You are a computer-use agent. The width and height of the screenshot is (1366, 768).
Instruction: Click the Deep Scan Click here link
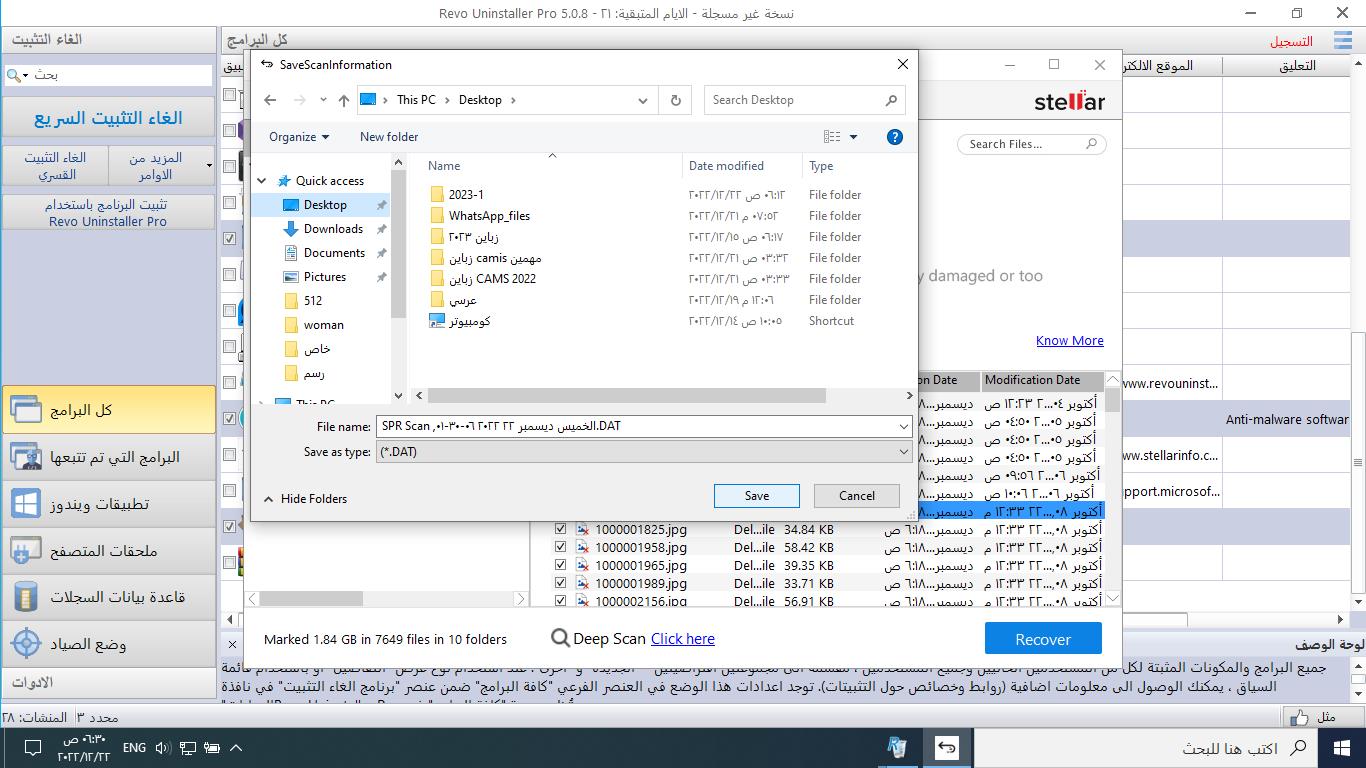(682, 639)
